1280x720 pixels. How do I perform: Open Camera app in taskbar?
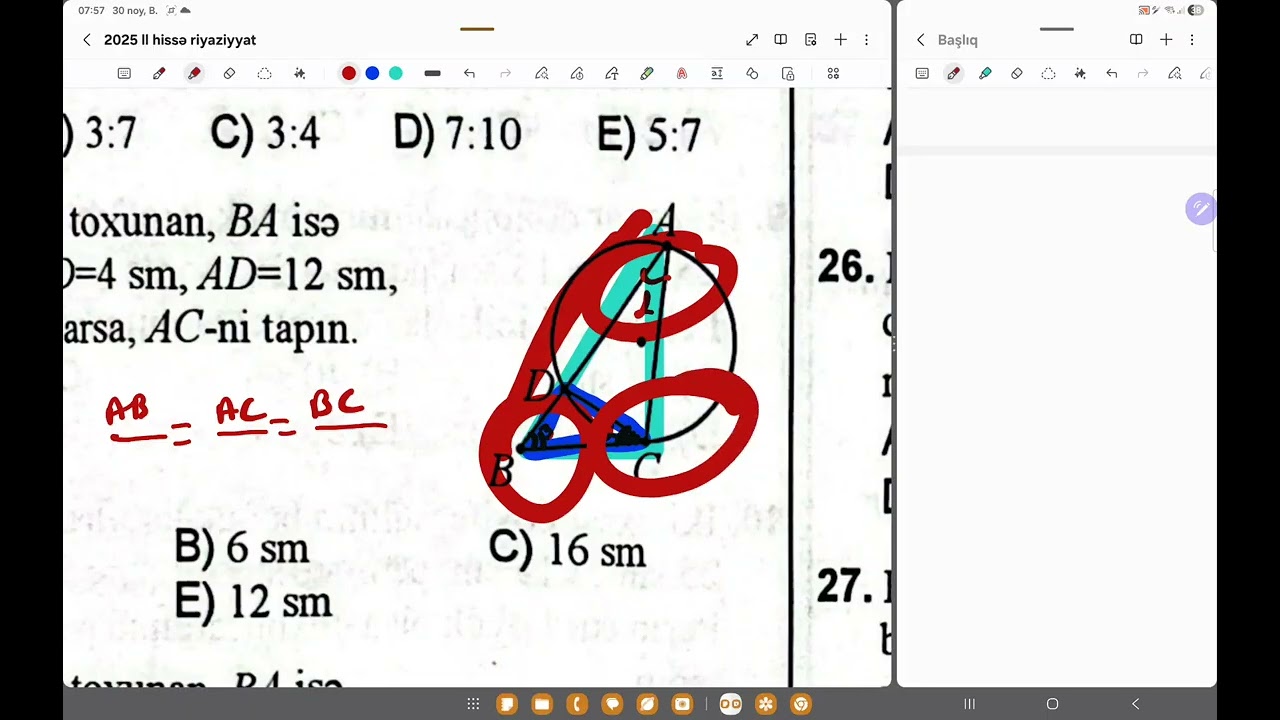tap(682, 704)
